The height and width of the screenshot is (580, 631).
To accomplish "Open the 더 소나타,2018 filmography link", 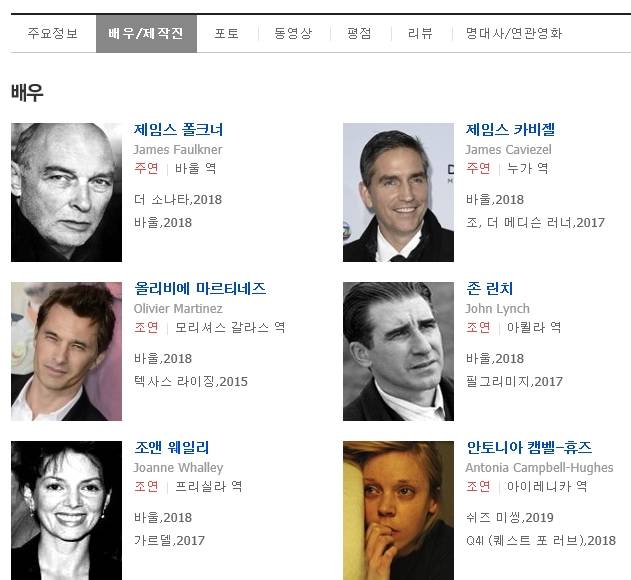I will point(178,200).
